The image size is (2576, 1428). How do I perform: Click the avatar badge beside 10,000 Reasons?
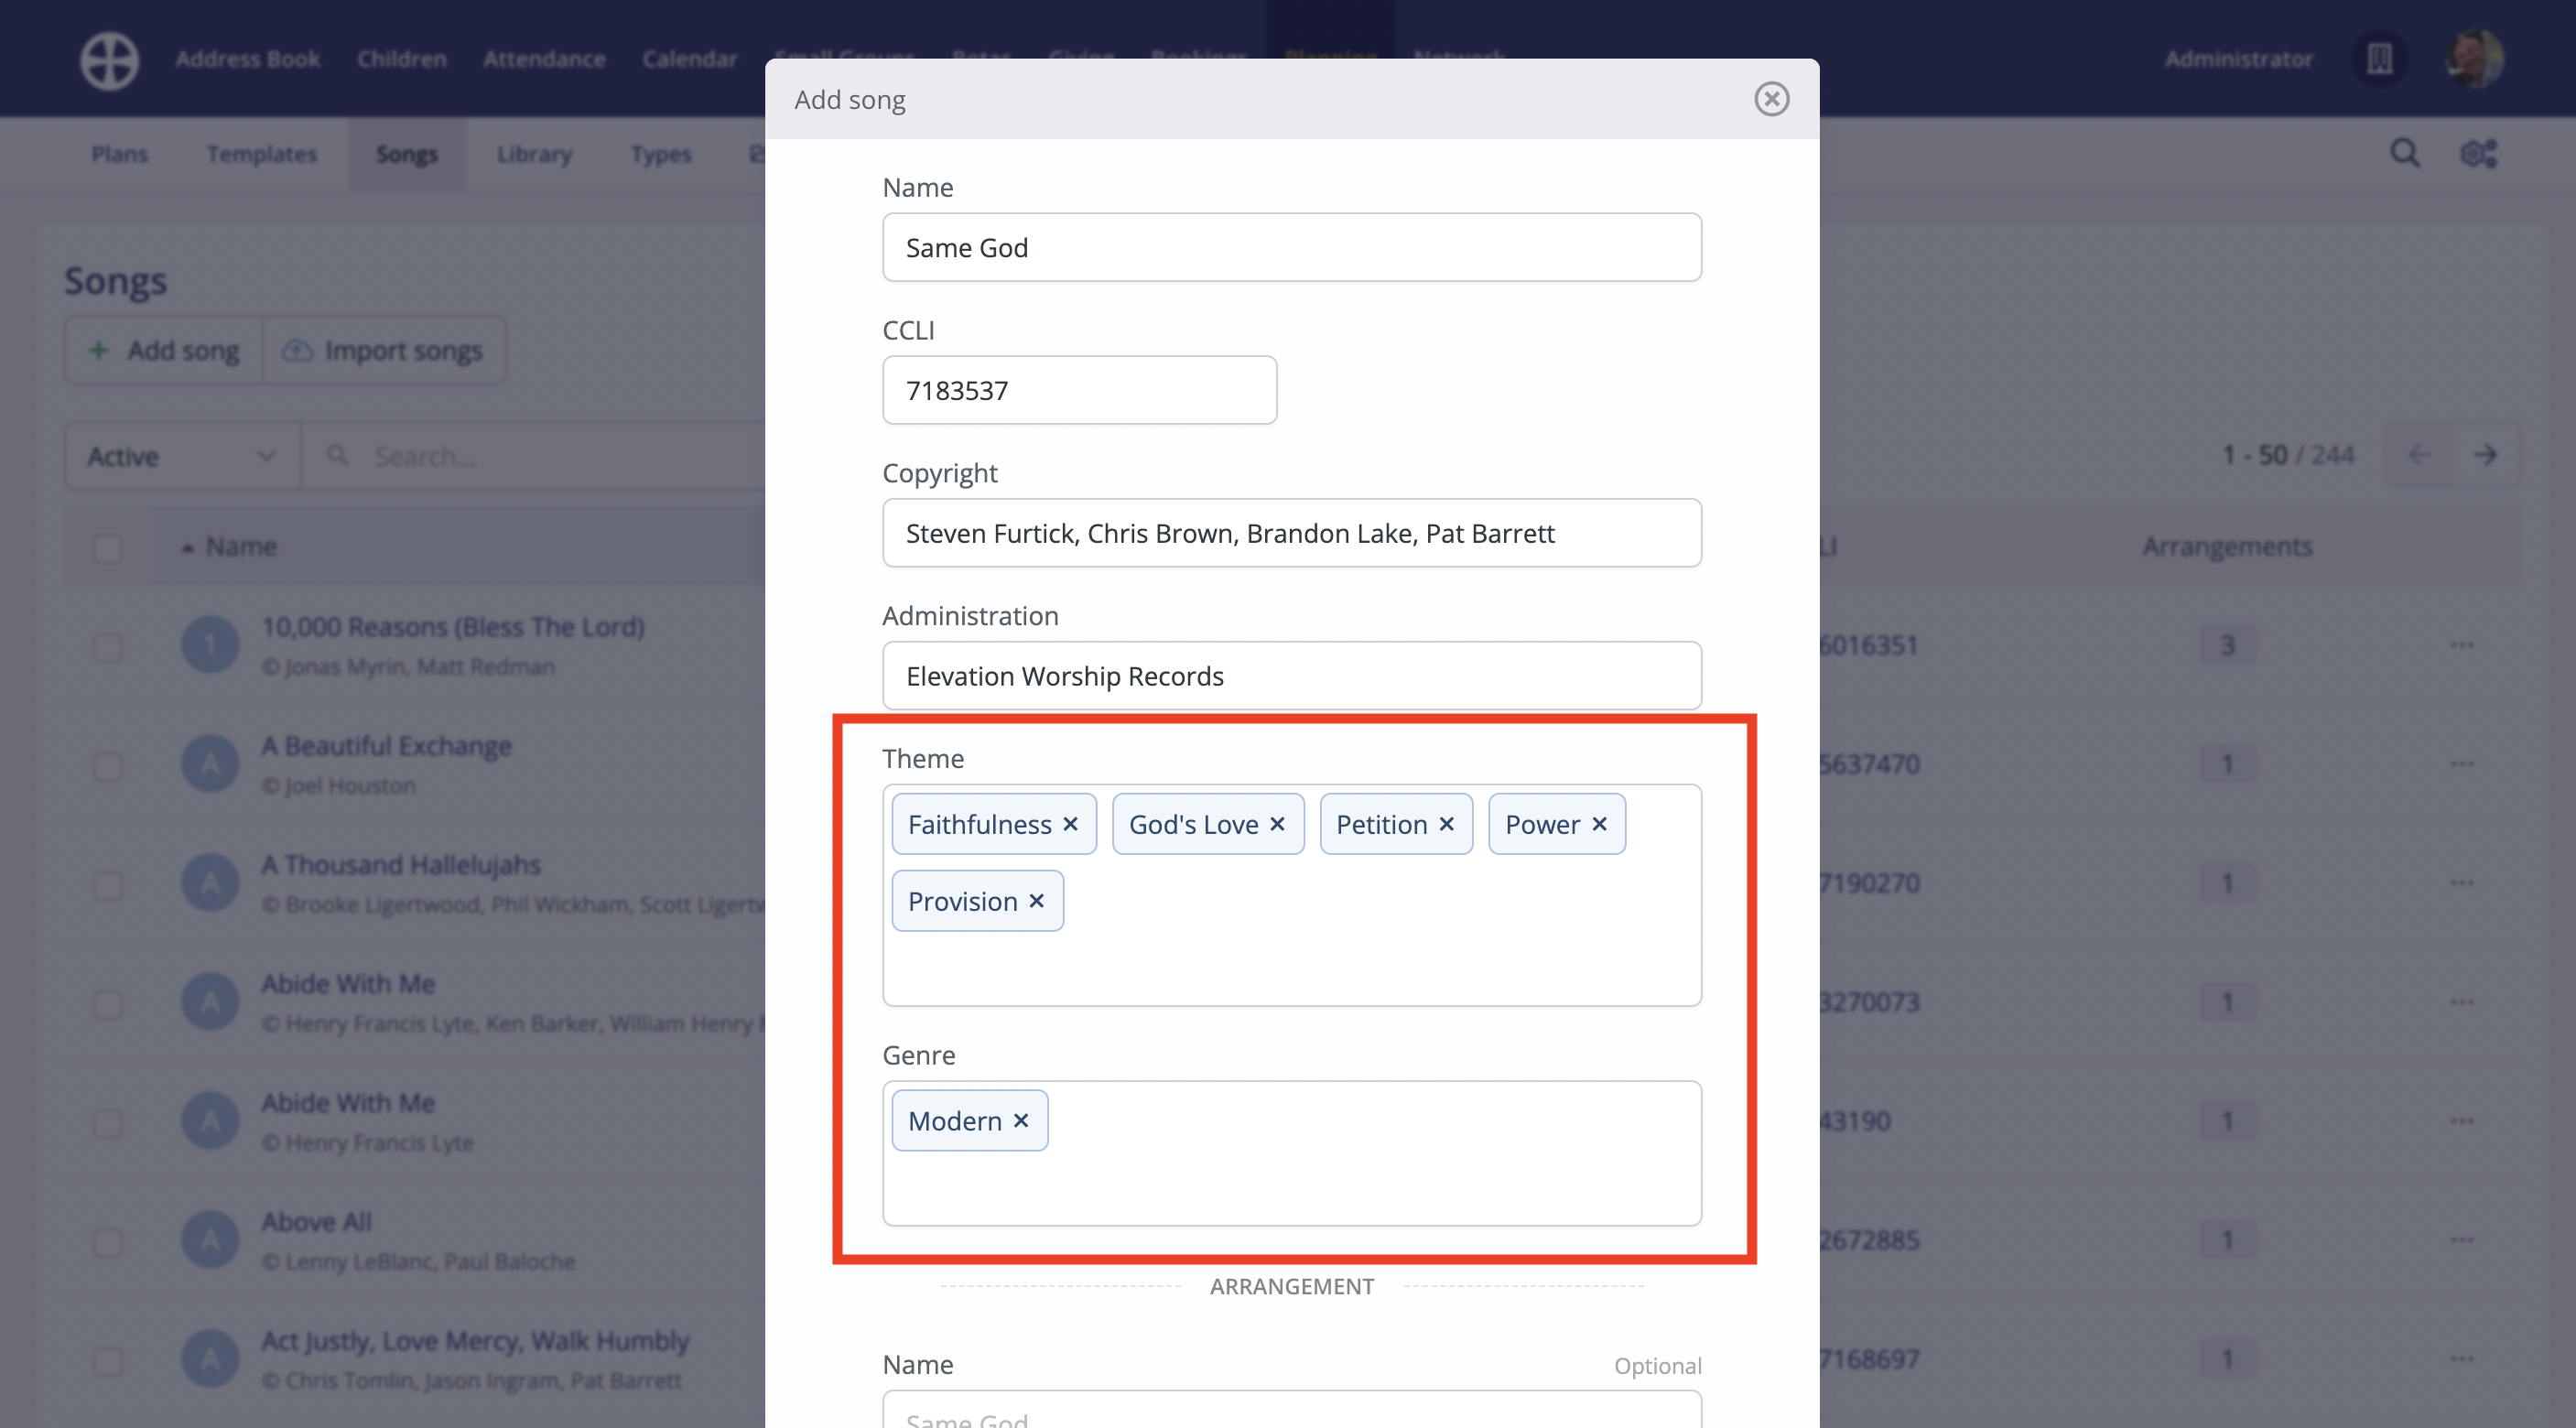210,645
